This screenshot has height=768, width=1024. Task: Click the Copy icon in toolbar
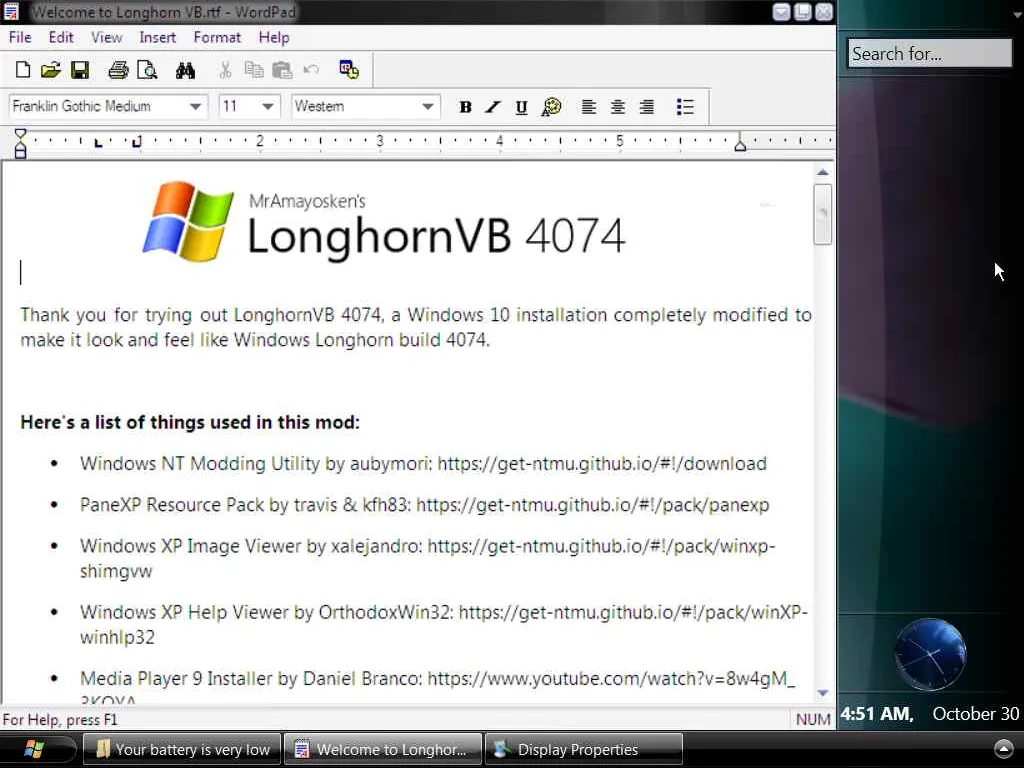(253, 69)
